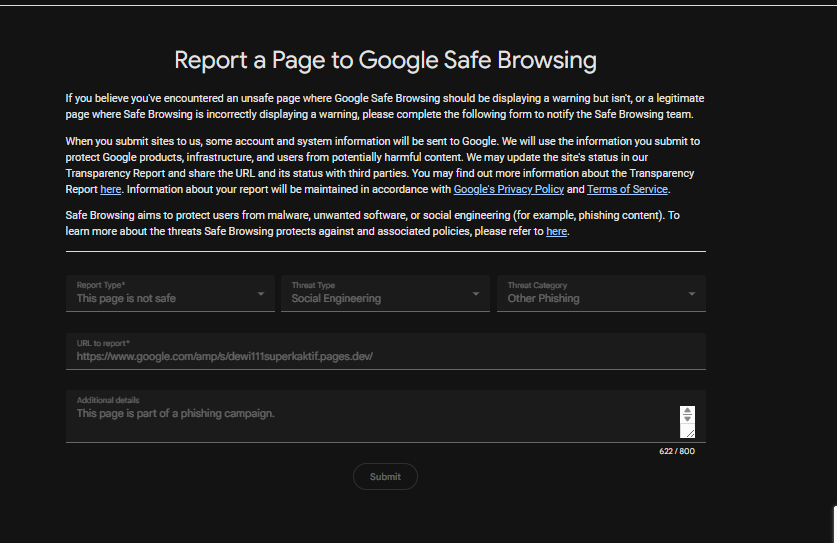837x543 pixels.
Task: Click the textarea scroll up arrow
Action: 687,411
